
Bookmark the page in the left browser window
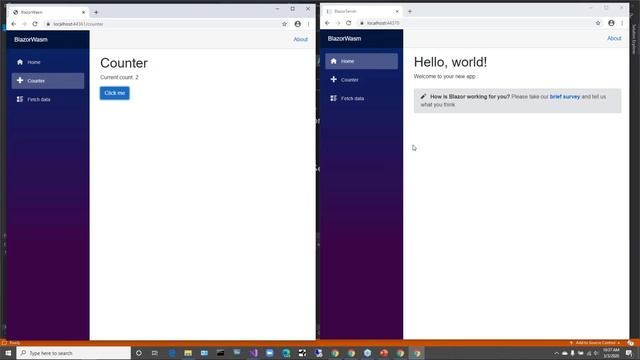[284, 24]
